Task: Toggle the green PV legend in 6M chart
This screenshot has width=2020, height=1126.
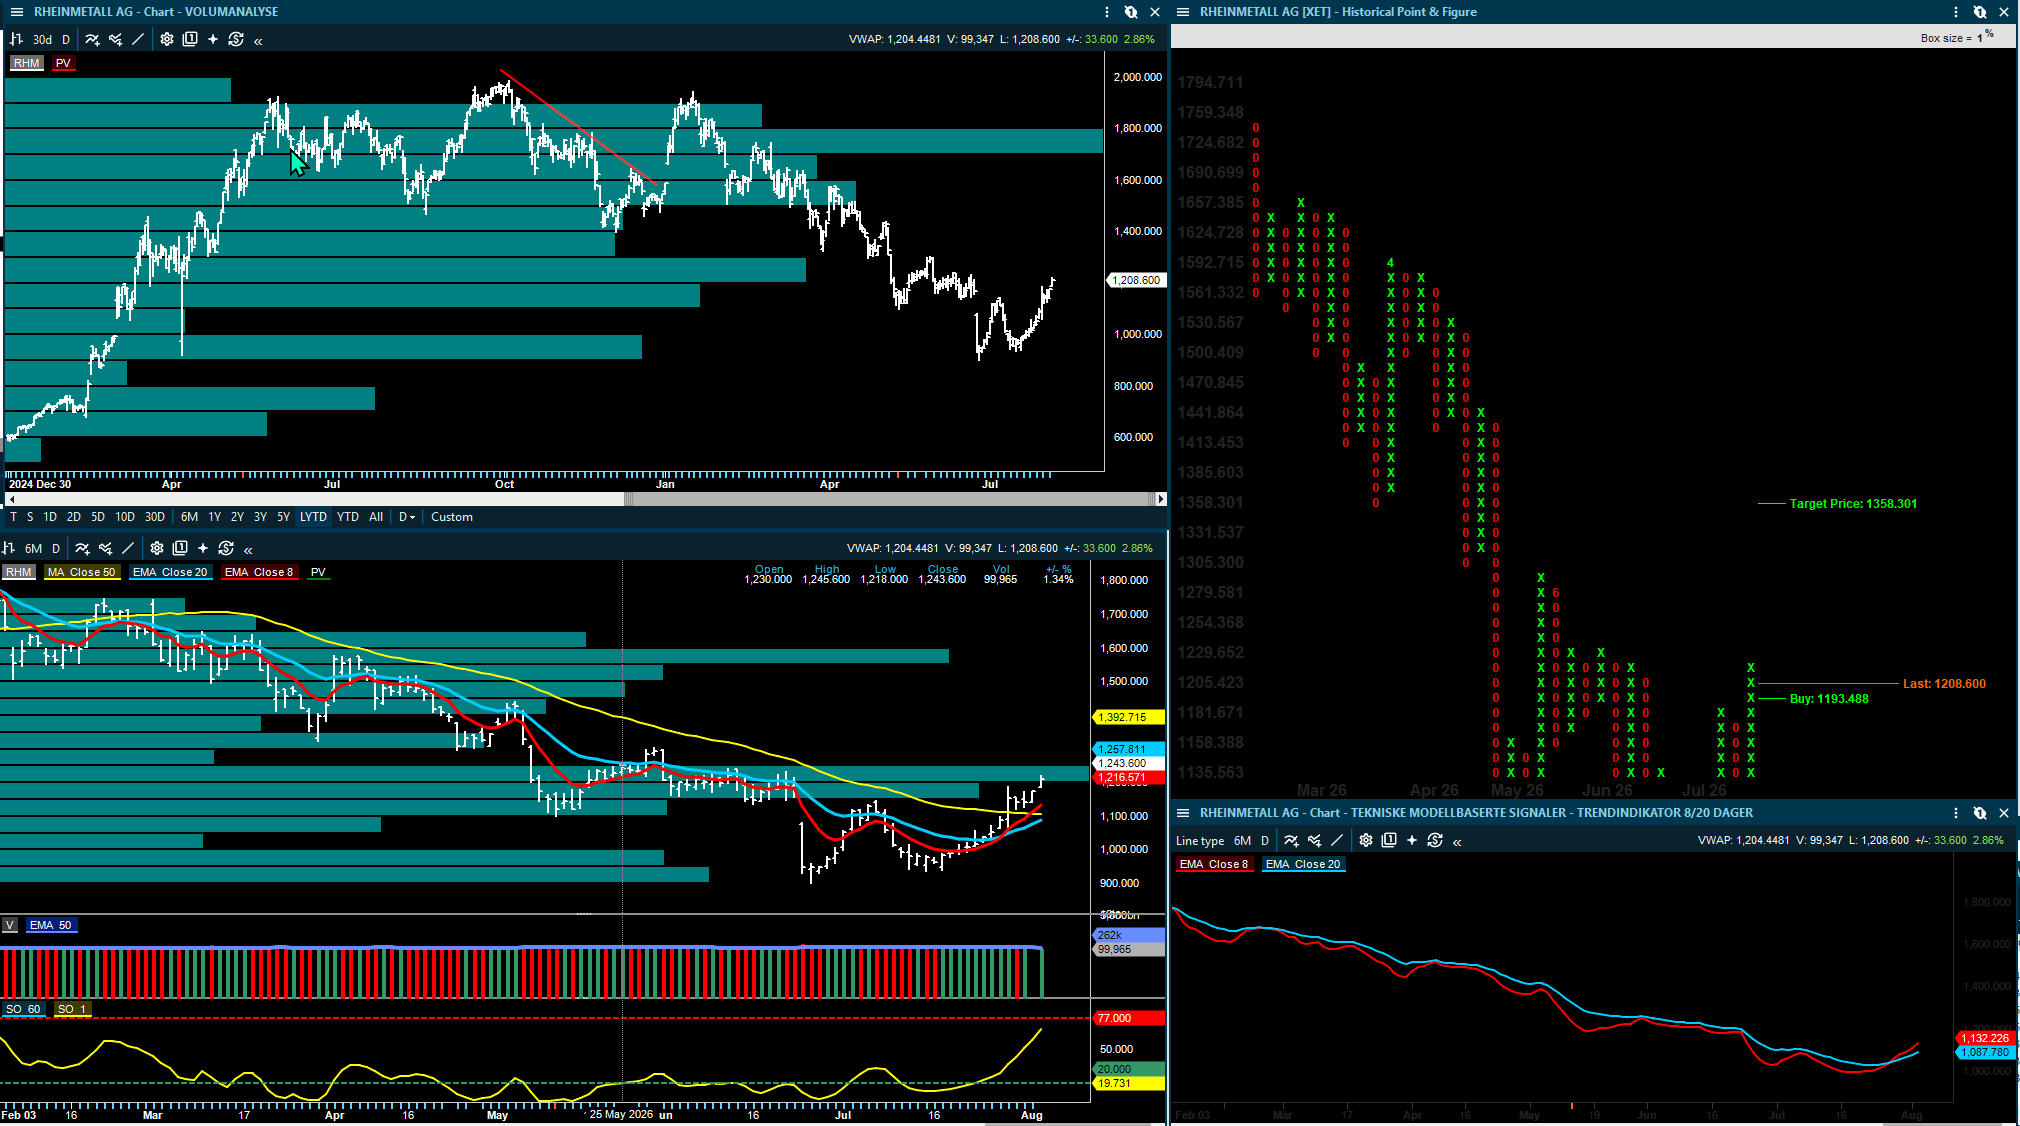Action: (x=318, y=572)
